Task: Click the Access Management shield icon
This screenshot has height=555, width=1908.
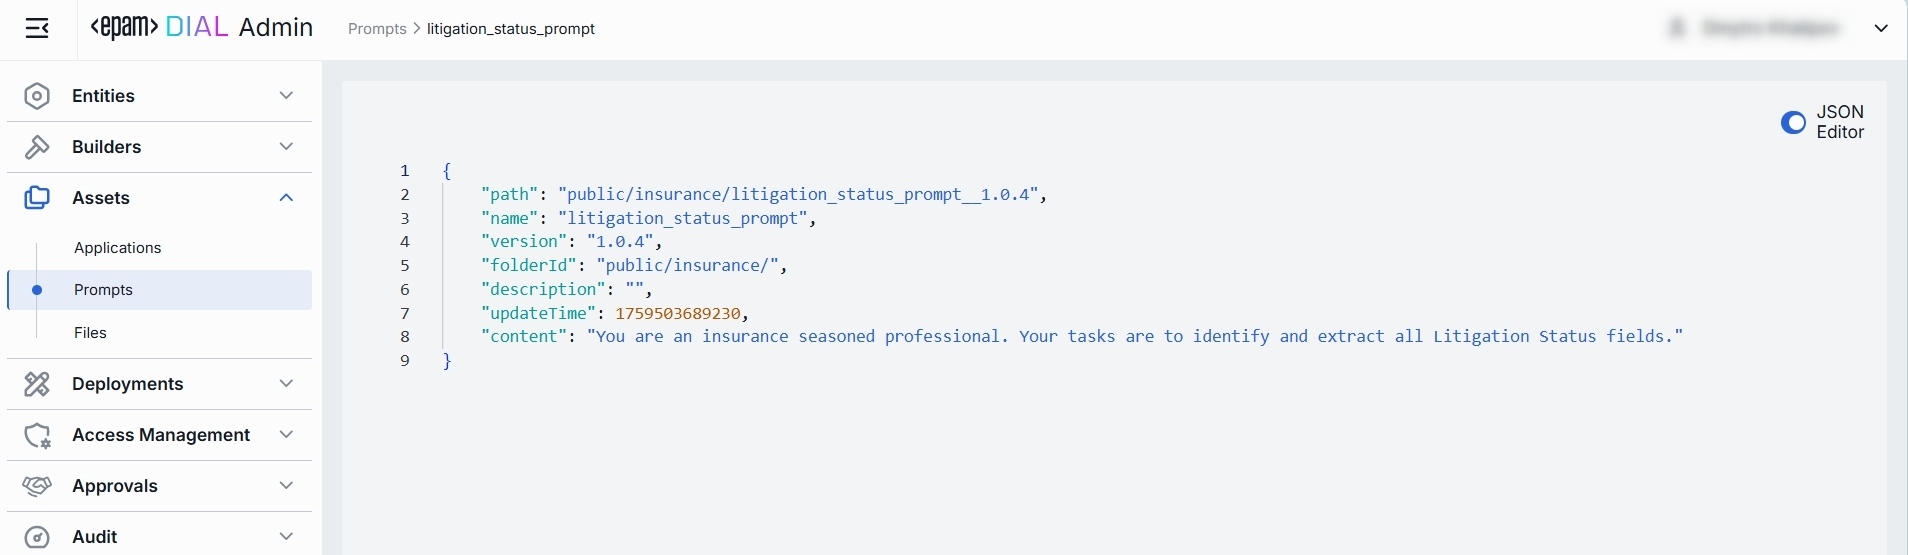Action: pyautogui.click(x=37, y=435)
